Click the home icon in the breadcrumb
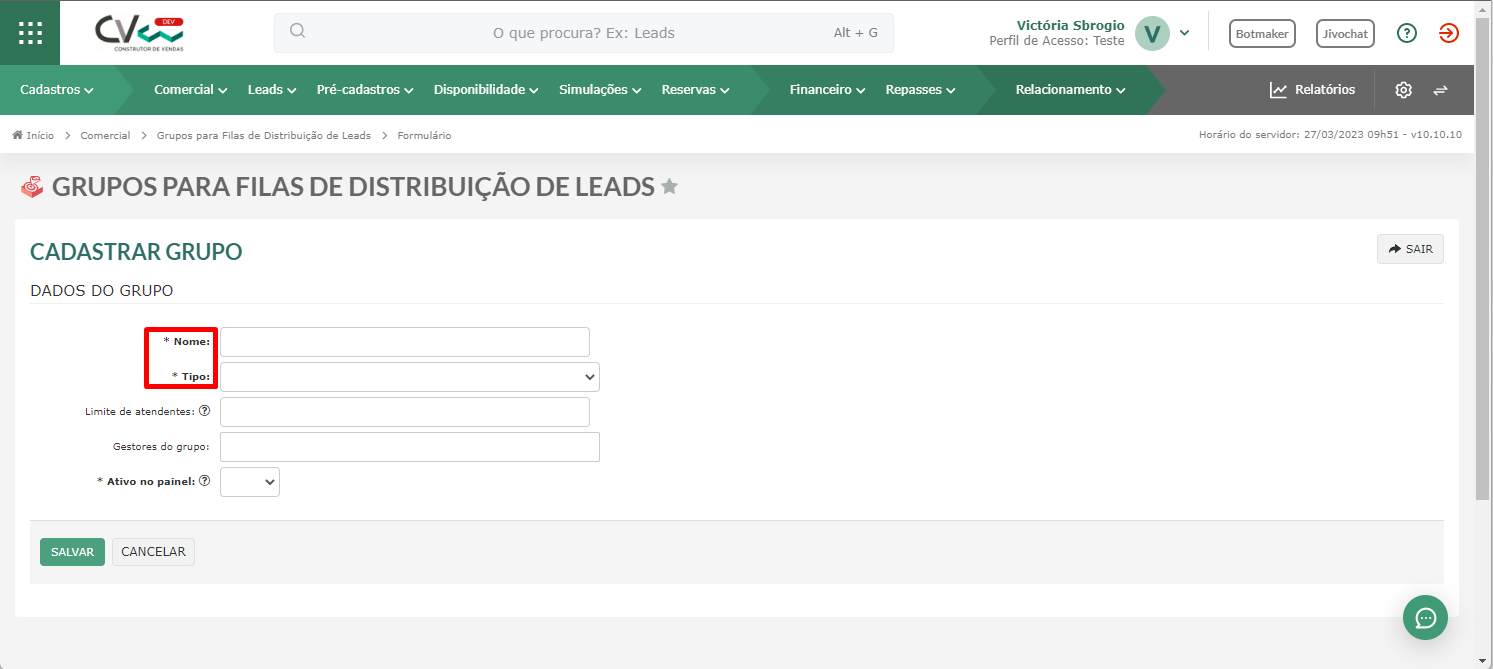Viewport: 1493px width, 669px height. [x=17, y=135]
